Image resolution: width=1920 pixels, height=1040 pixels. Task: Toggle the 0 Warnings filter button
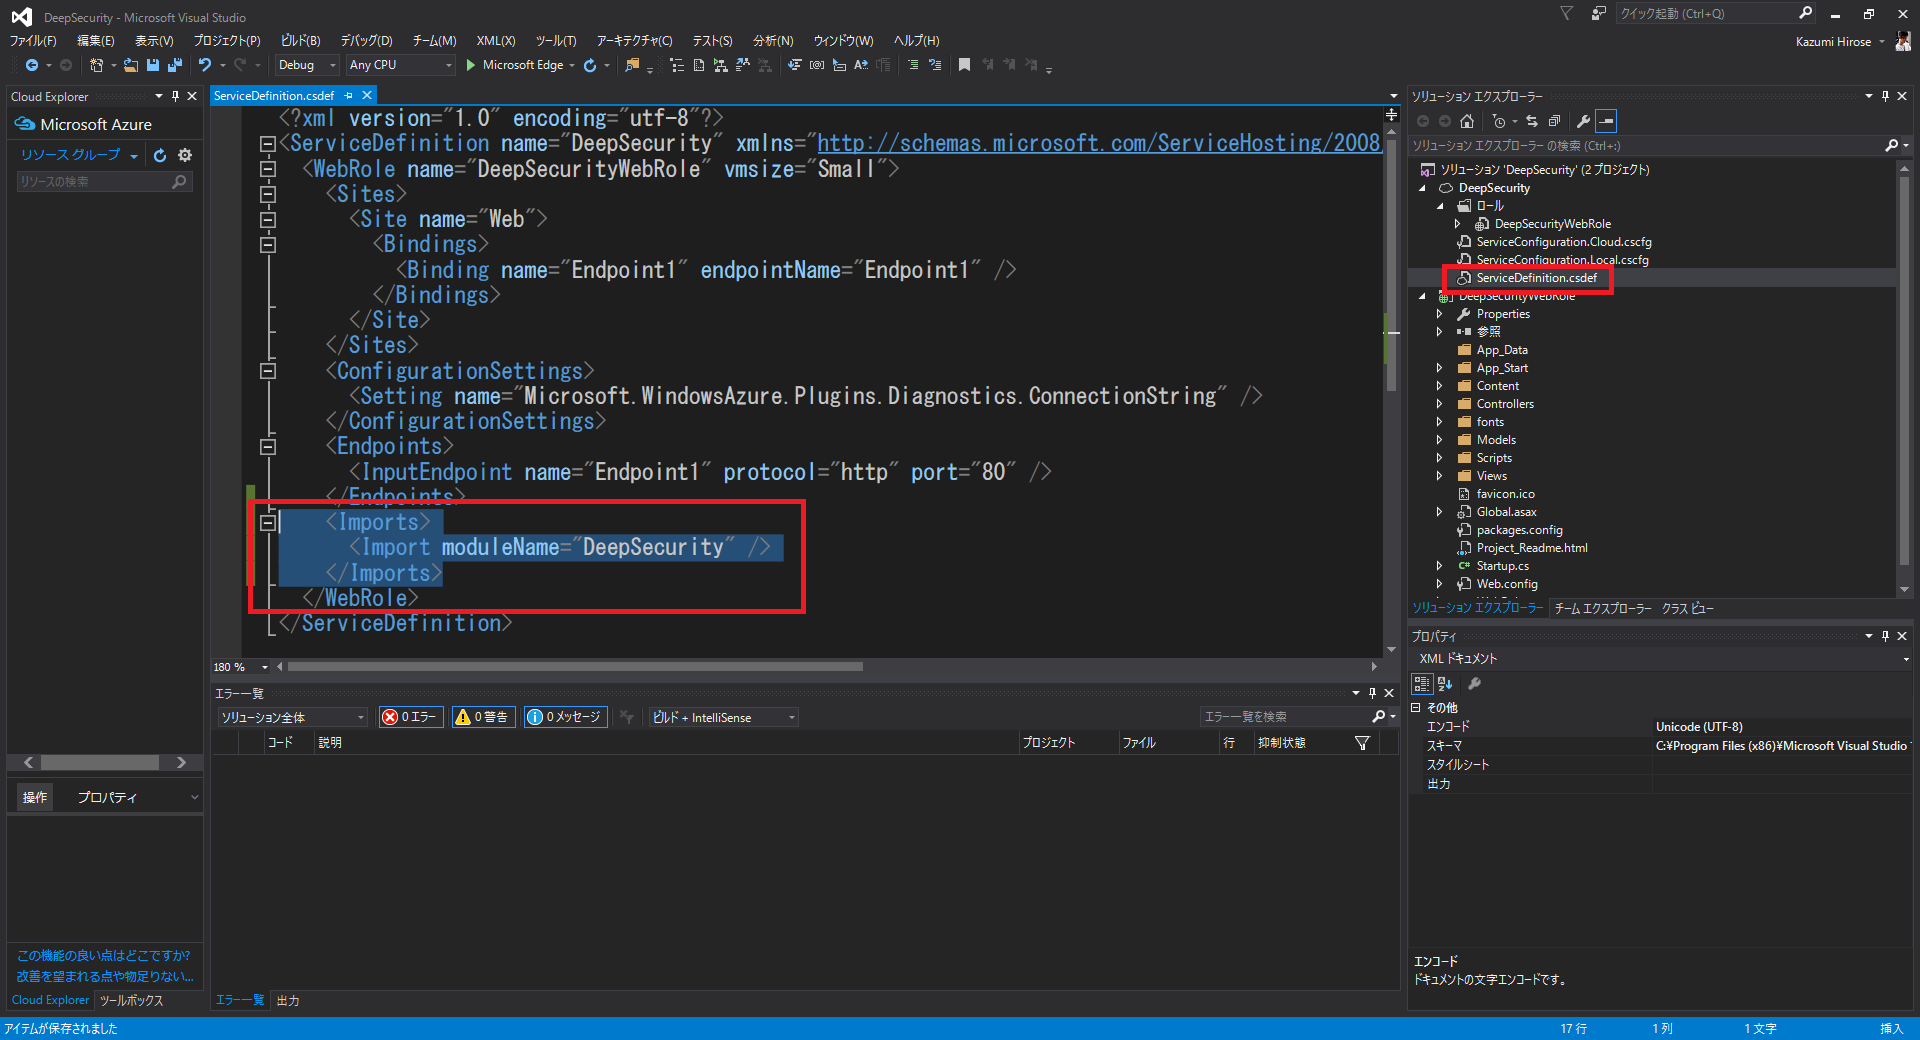point(484,717)
